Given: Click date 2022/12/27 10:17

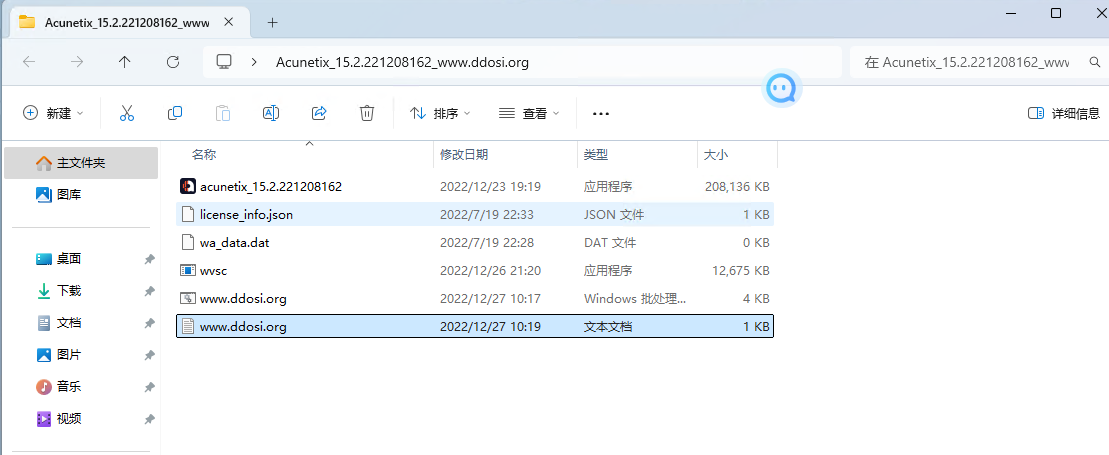Looking at the screenshot, I should pos(490,299).
